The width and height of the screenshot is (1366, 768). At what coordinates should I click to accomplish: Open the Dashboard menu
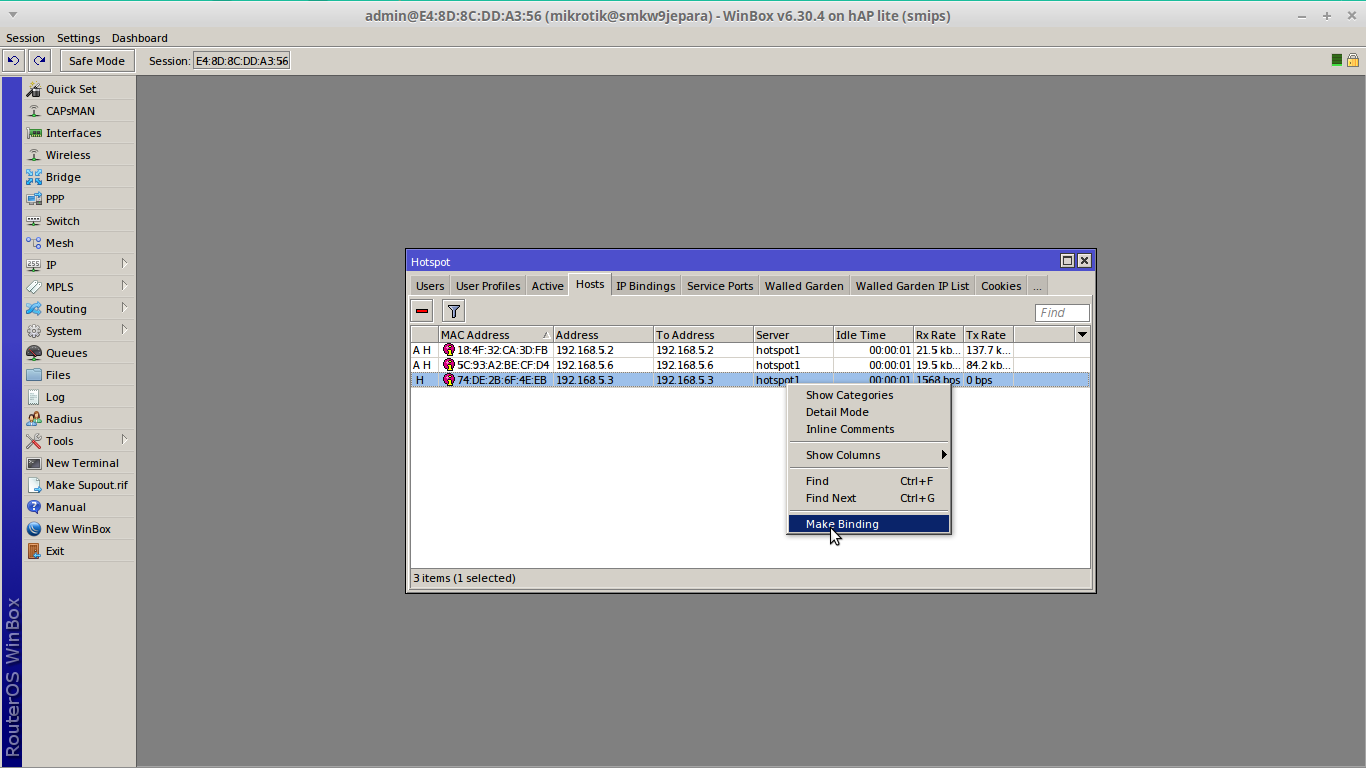(x=140, y=38)
